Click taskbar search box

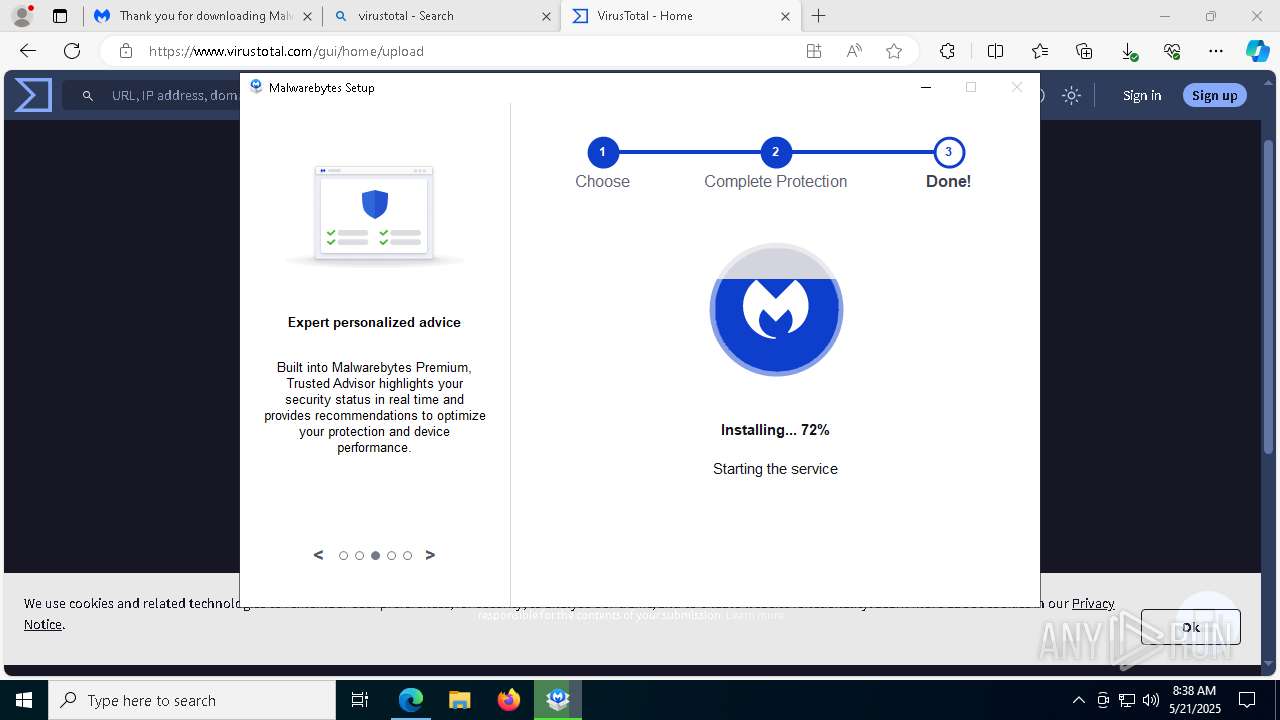(x=192, y=700)
